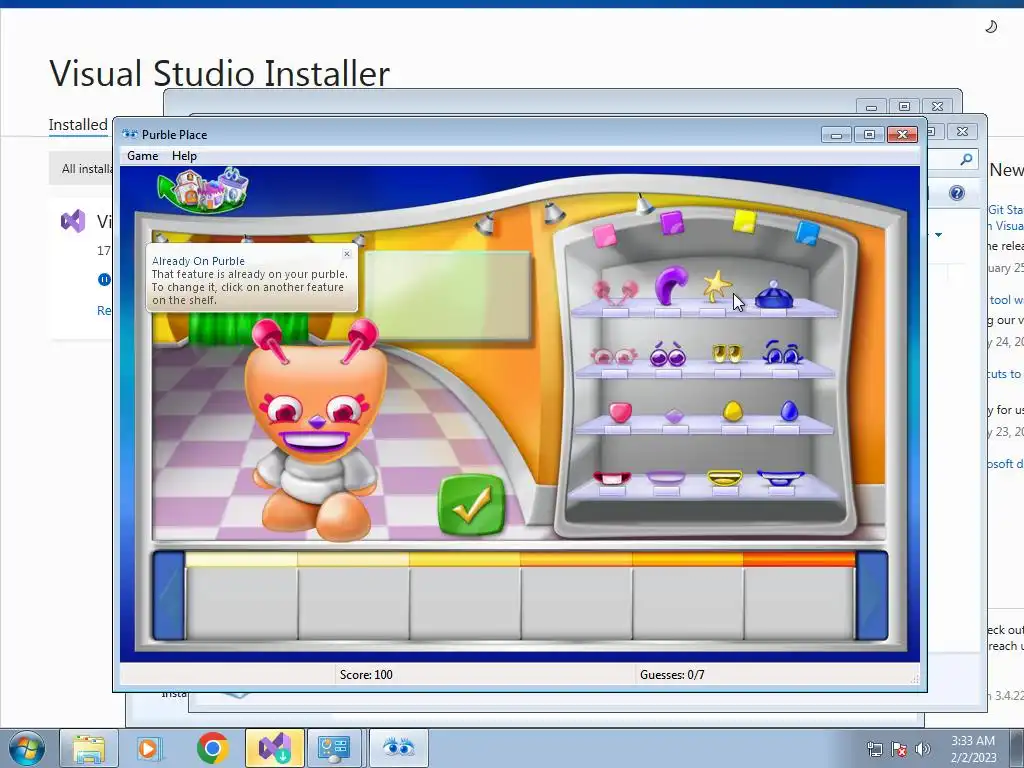This screenshot has width=1024, height=768.
Task: Click the volume speaker tray icon
Action: [x=923, y=749]
